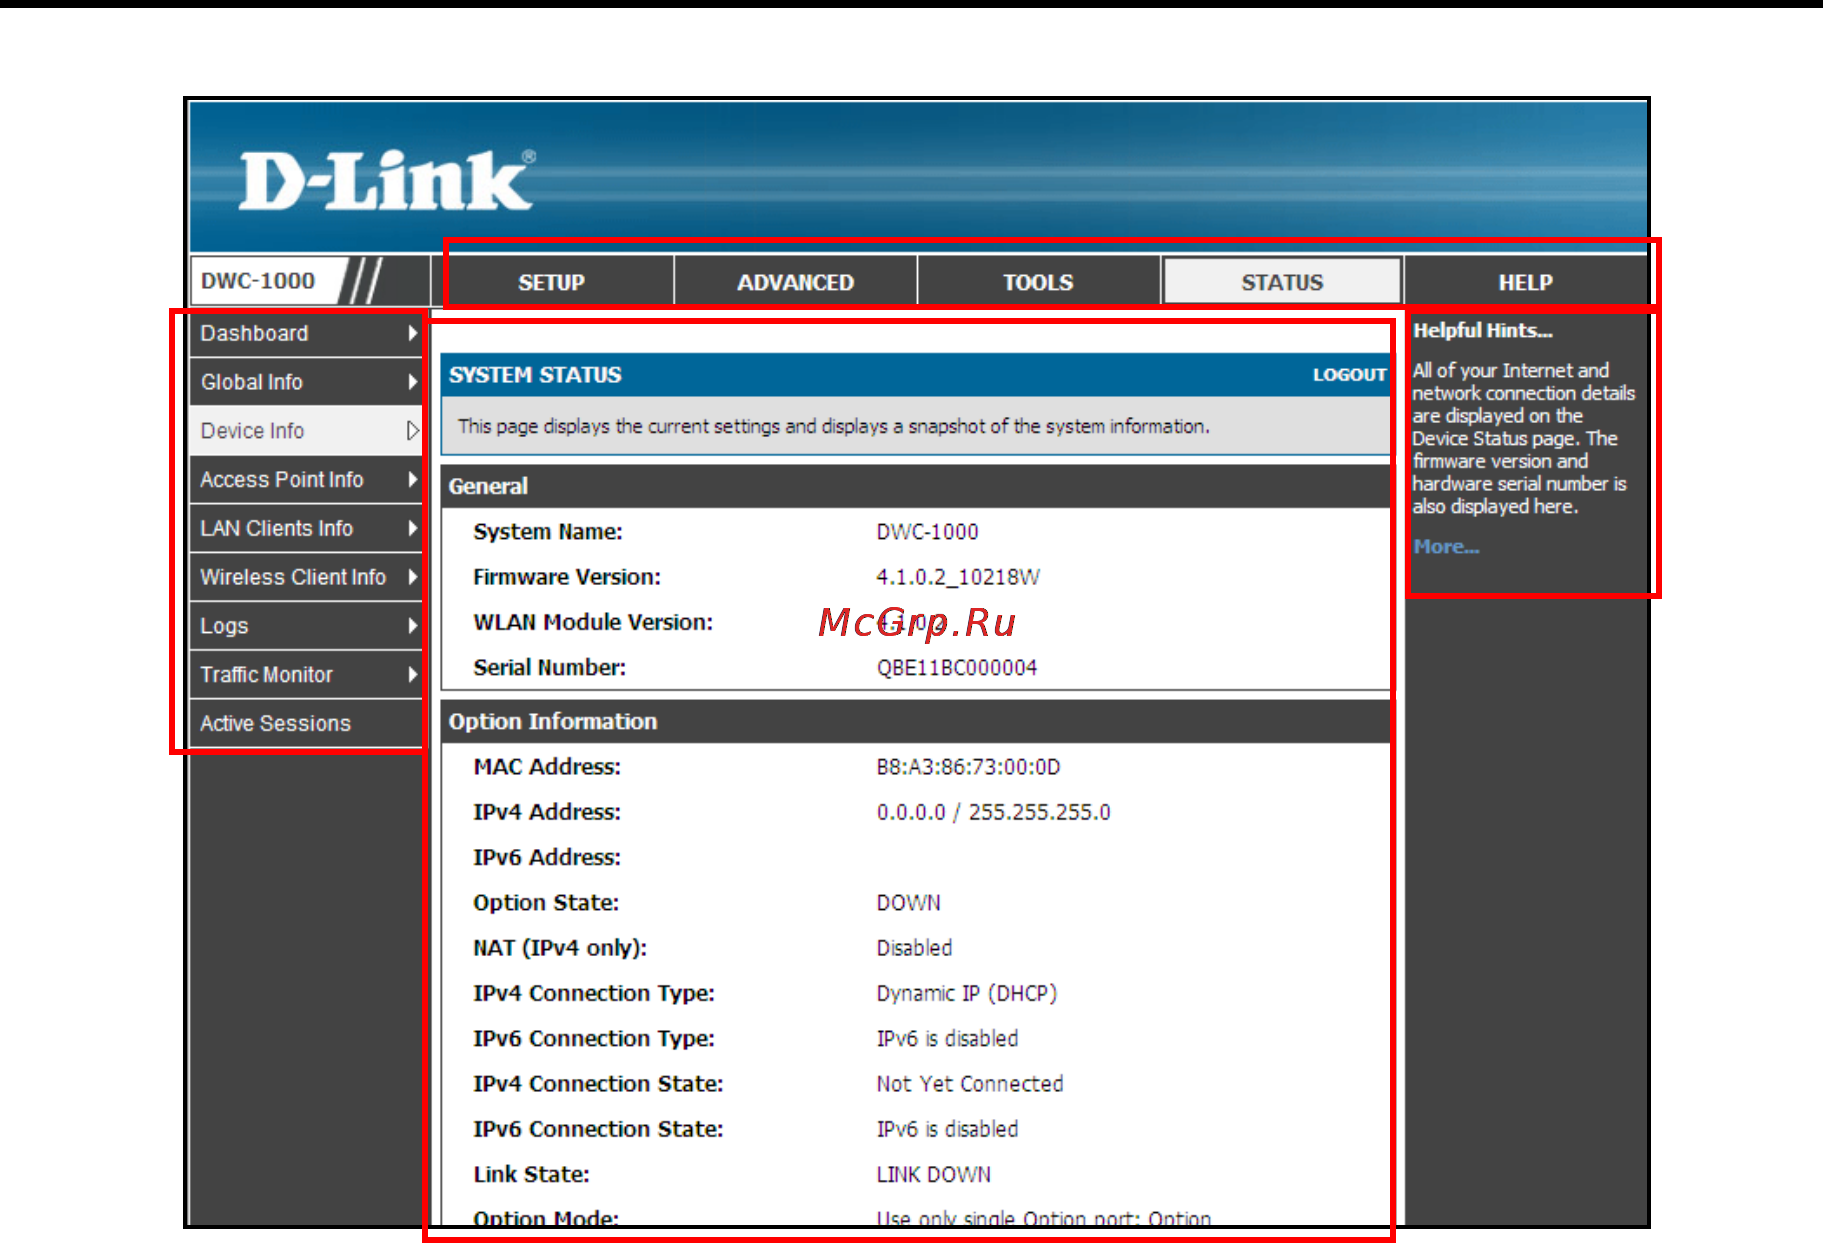
Task: Switch to the TOOLS tab
Action: click(x=1038, y=282)
